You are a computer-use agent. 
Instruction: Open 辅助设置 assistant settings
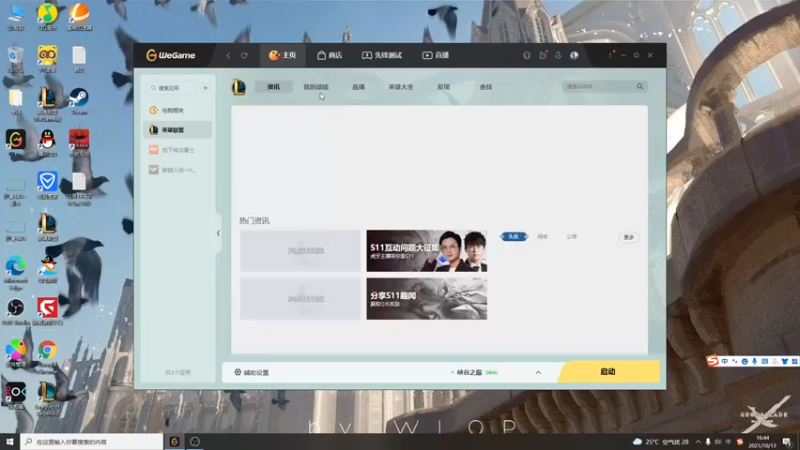(252, 372)
